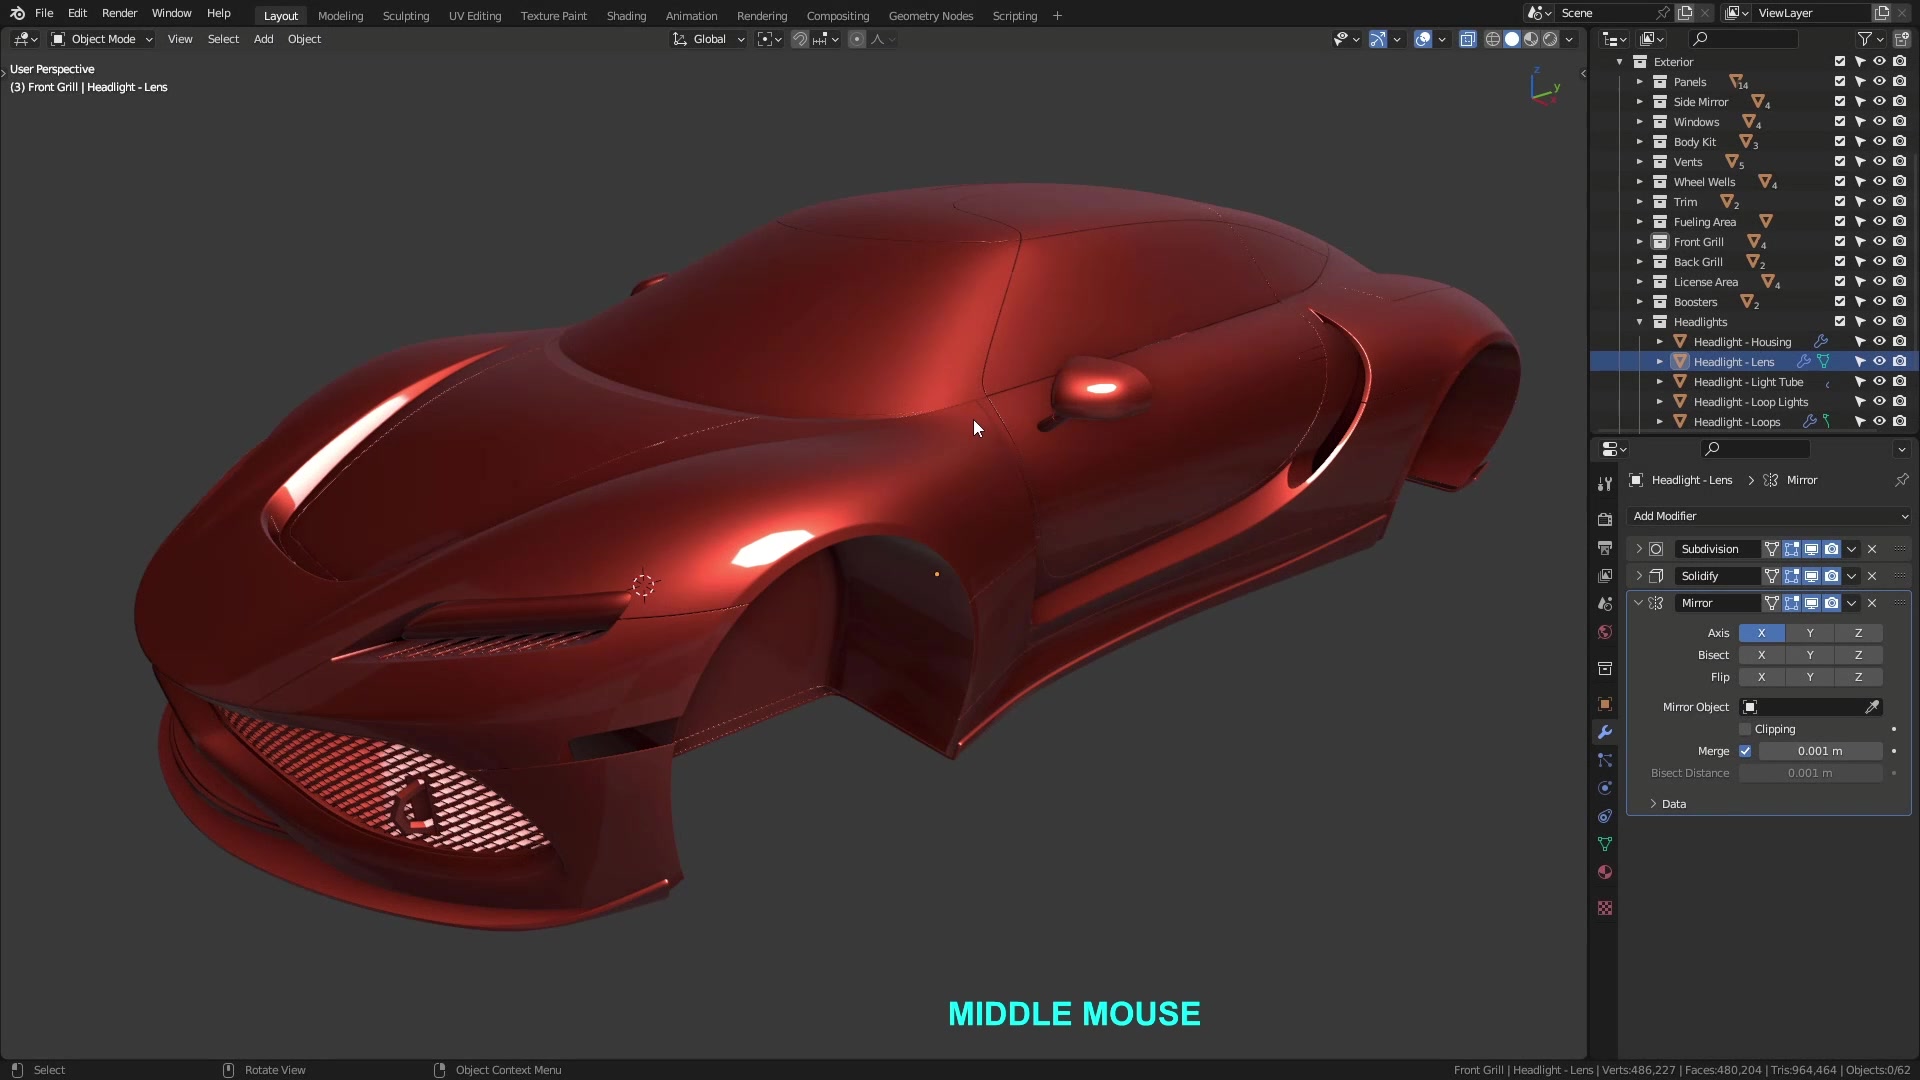Uncheck the Merge checkbox

(x=1745, y=751)
